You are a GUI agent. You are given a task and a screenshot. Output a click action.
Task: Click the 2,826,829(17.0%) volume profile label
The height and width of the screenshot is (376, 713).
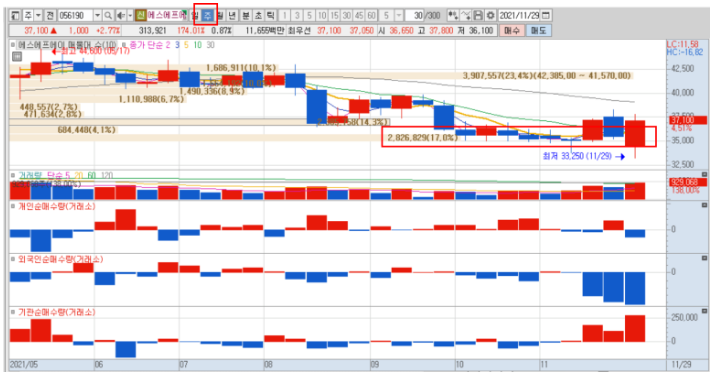click(422, 137)
